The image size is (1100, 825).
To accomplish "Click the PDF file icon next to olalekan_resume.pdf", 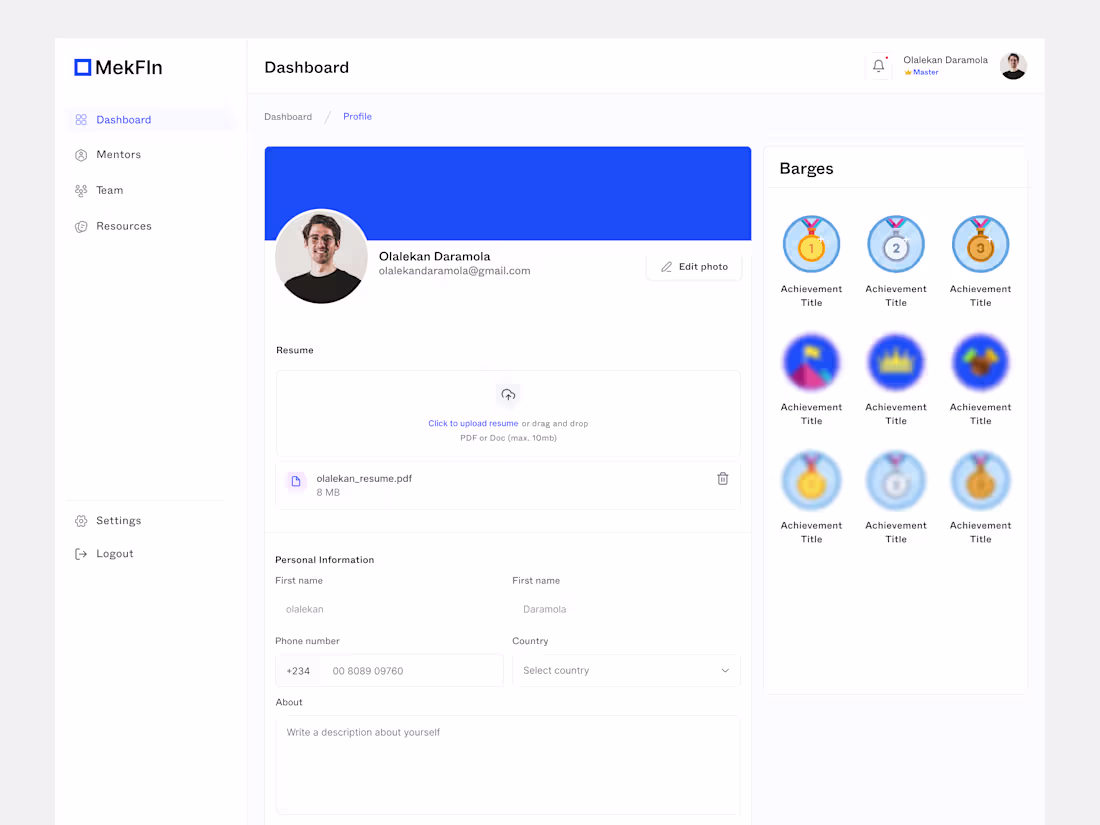I will pos(295,481).
